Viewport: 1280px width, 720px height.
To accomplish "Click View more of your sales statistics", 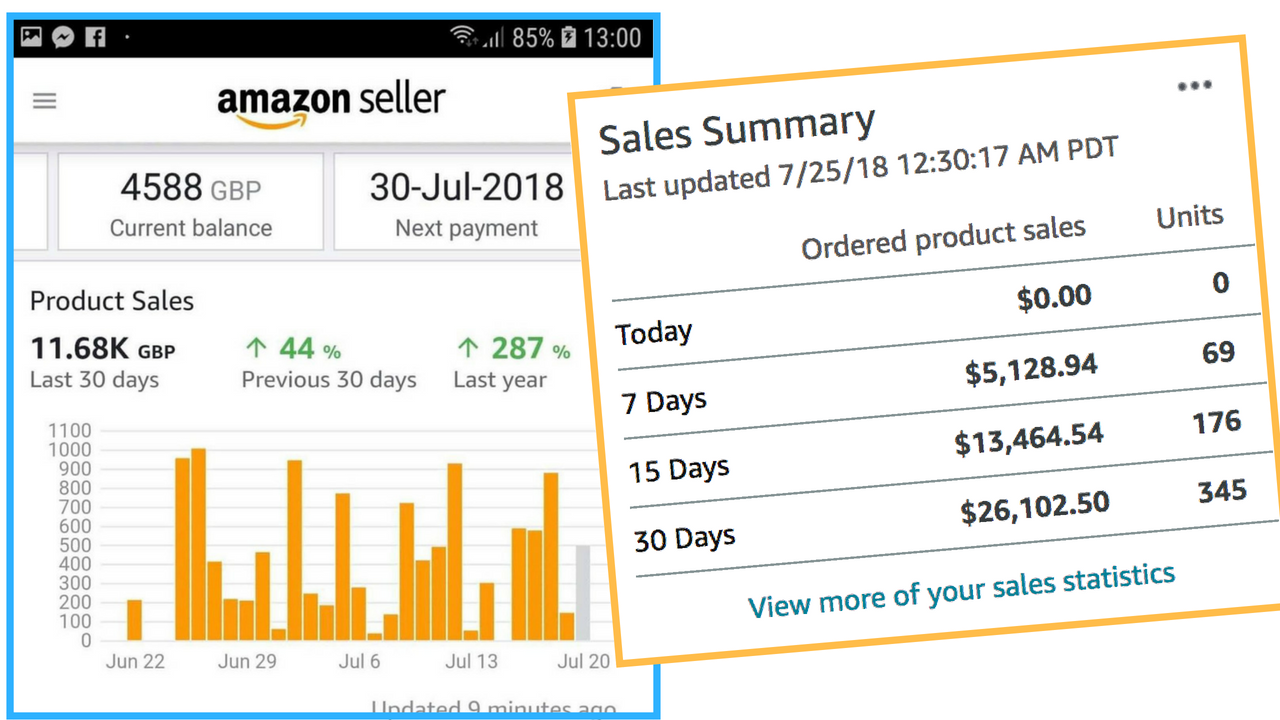I will (961, 591).
